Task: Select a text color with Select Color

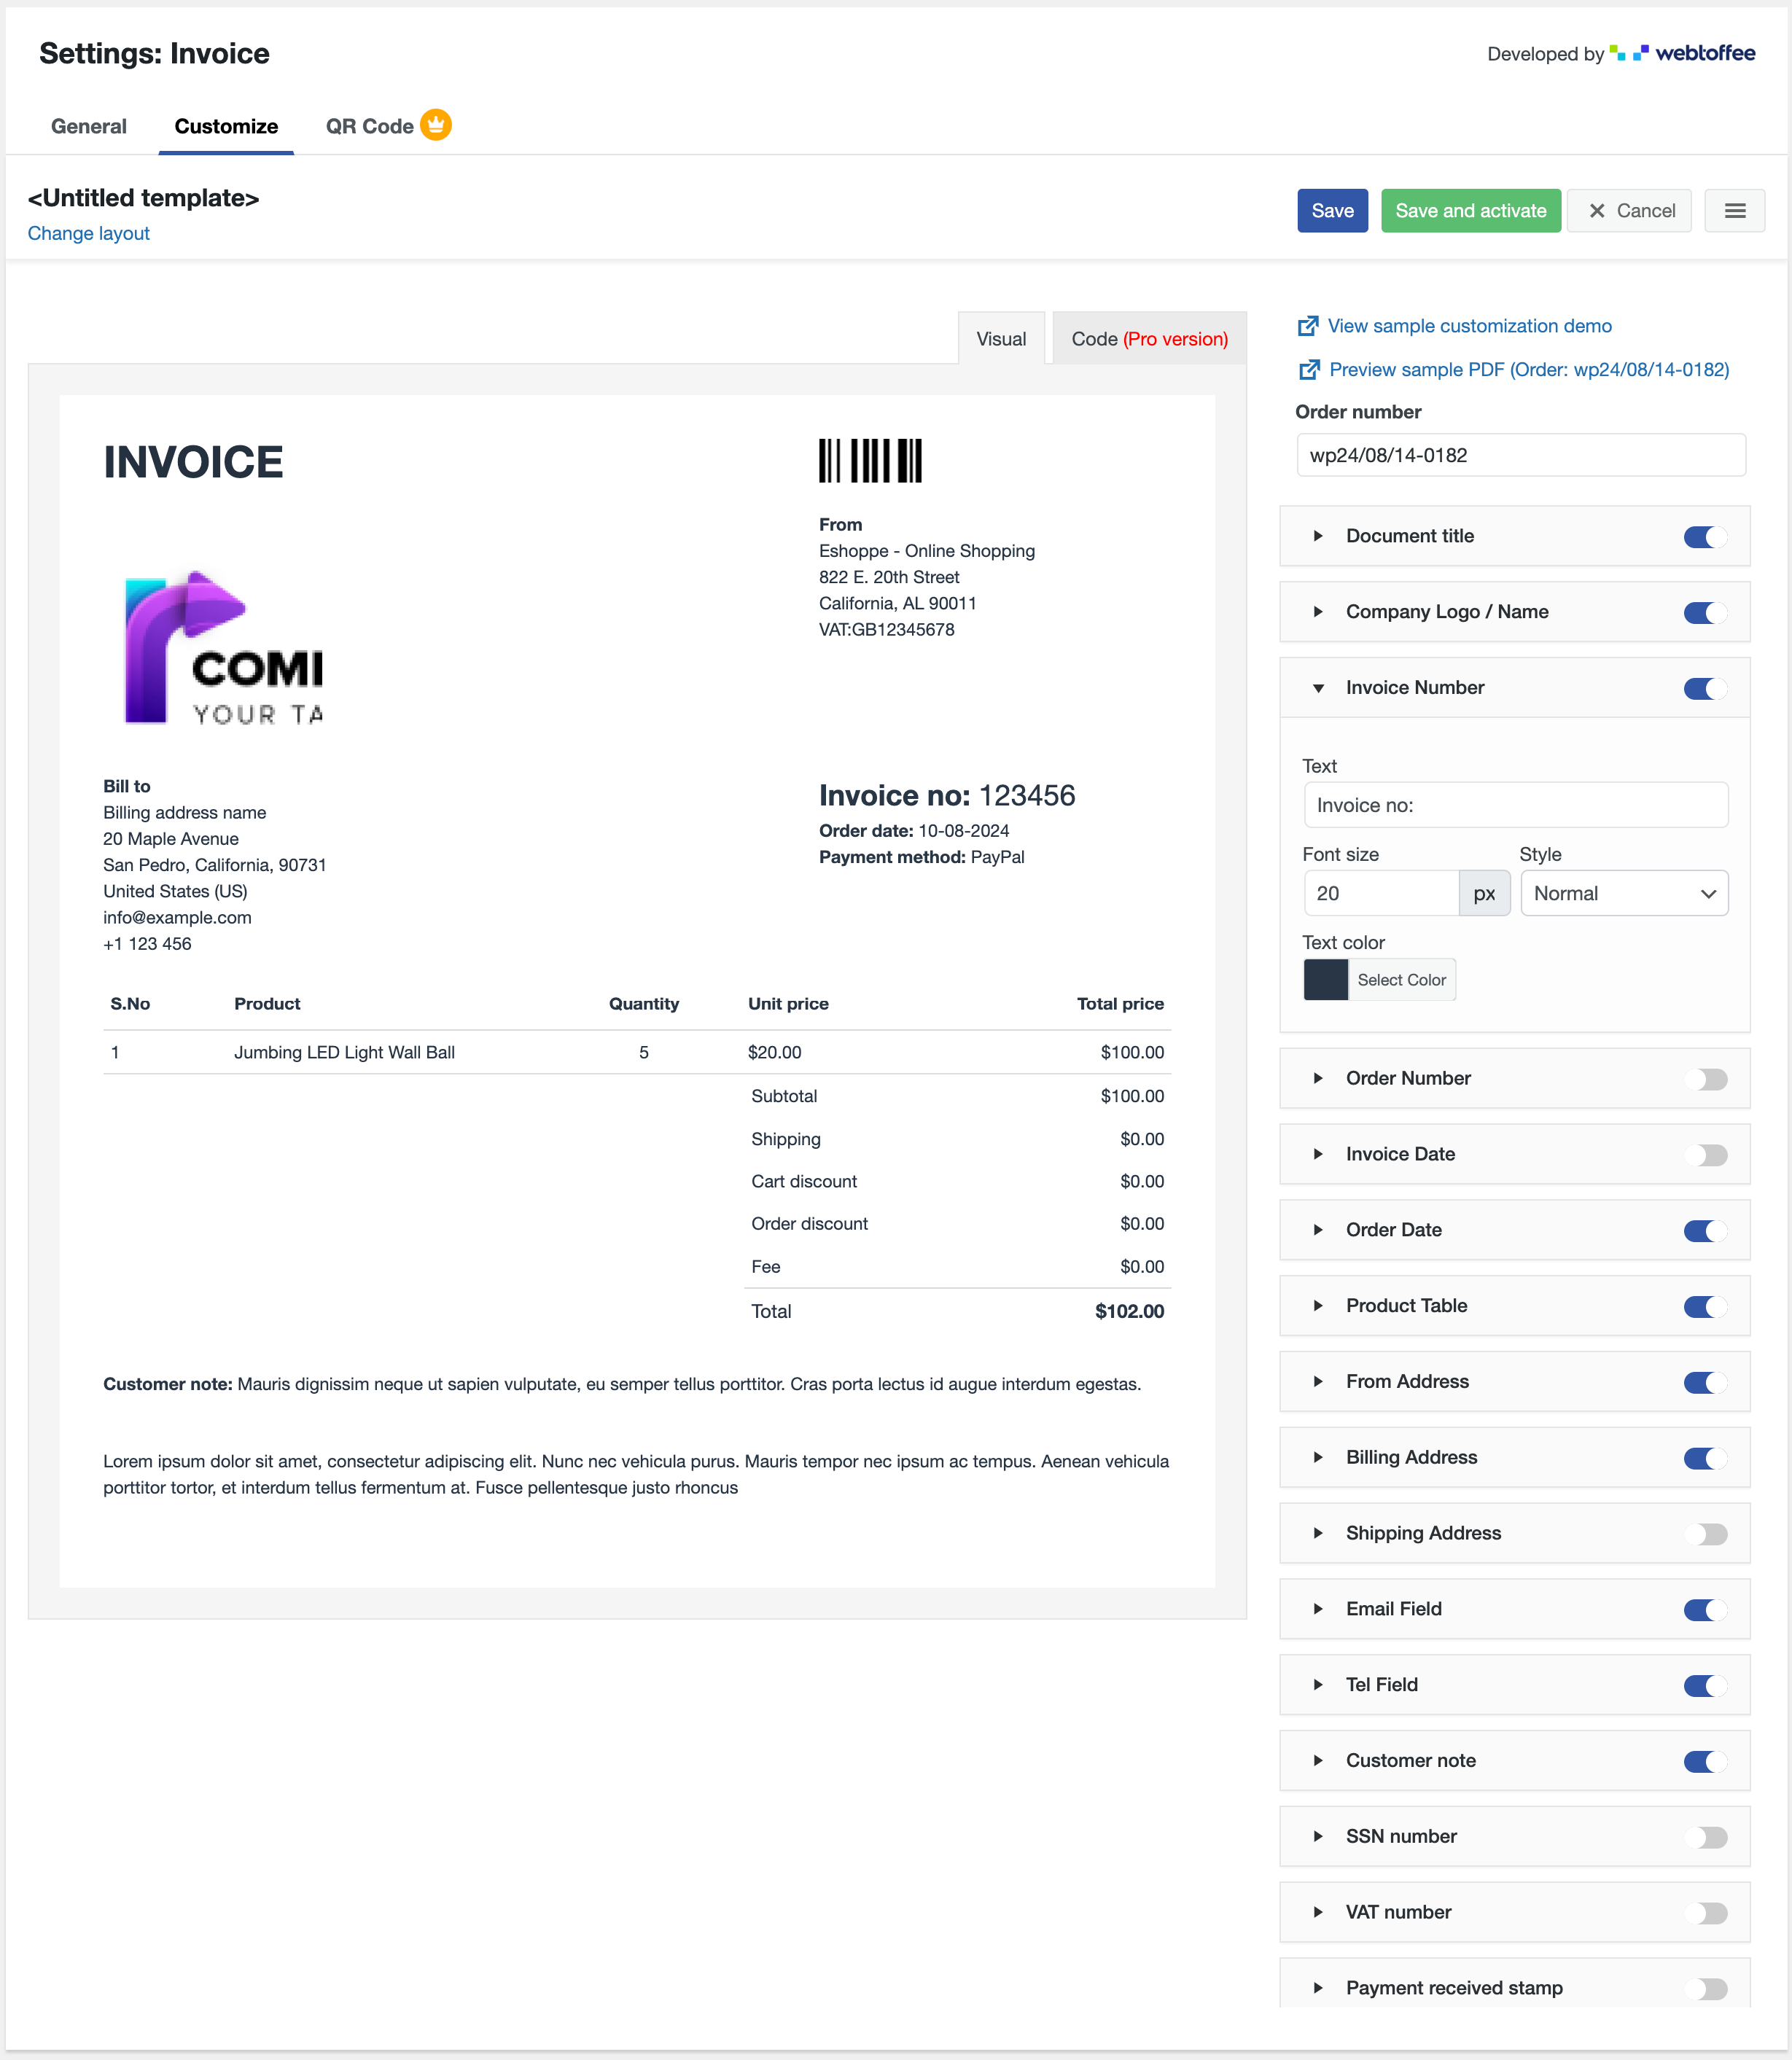Action: click(x=1401, y=979)
